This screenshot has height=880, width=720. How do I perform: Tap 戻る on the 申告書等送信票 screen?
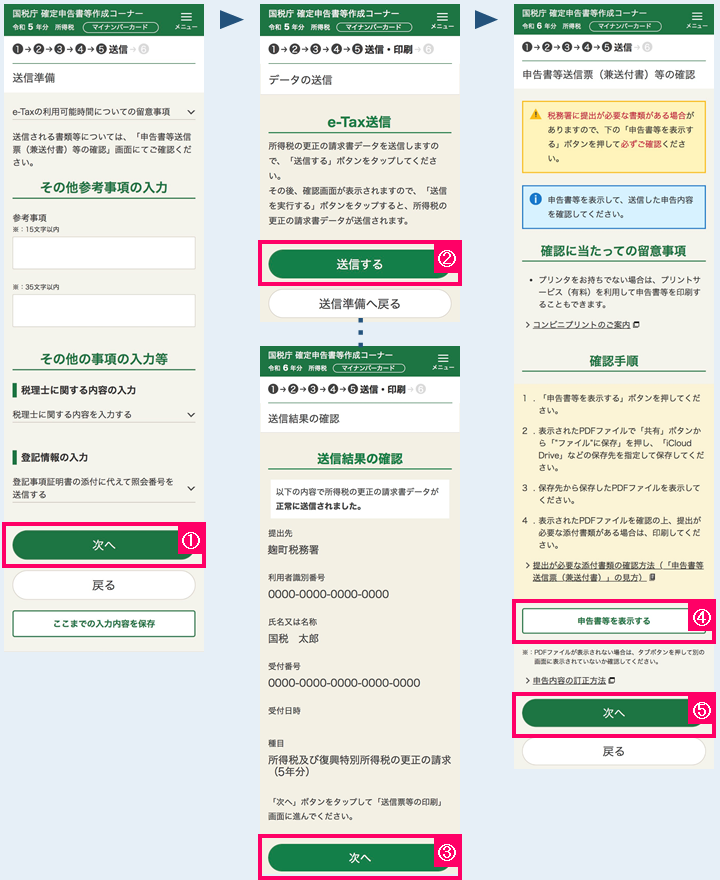click(613, 751)
